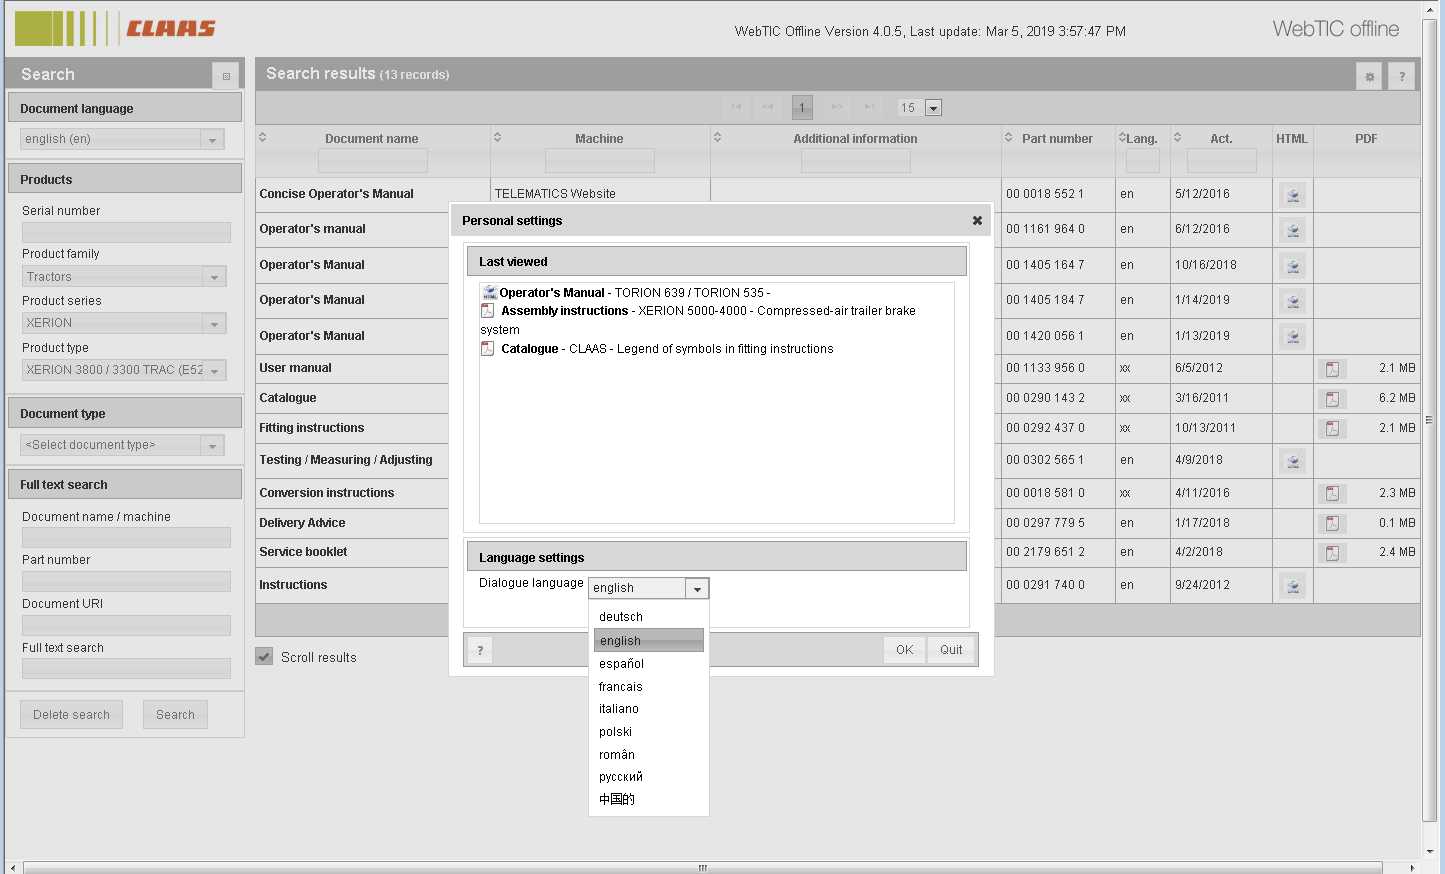The width and height of the screenshot is (1445, 874).
Task: Toggle the Scroll results checkbox
Action: 265,657
